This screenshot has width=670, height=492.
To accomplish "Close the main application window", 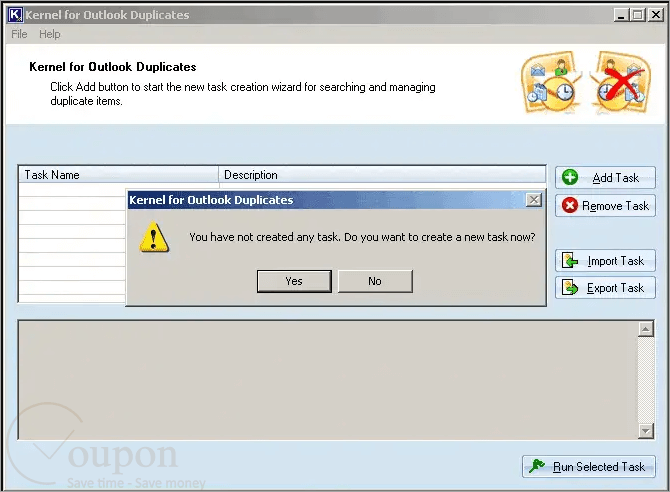I will [x=655, y=15].
